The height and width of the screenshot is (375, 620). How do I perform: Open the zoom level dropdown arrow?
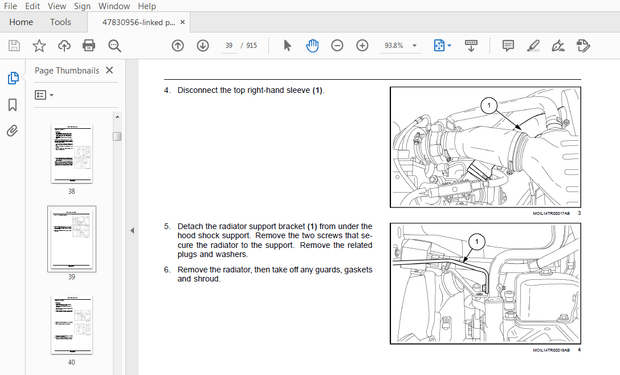click(x=414, y=46)
